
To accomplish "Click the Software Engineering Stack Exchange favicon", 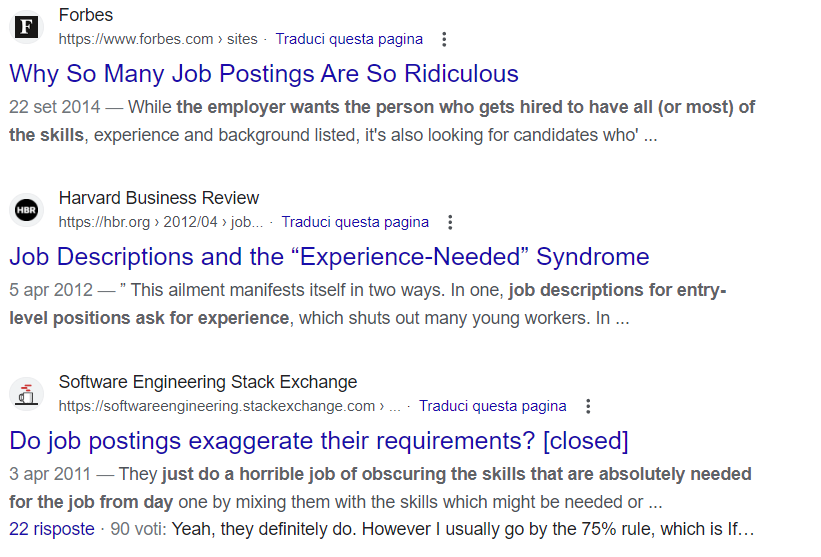I will coord(27,394).
